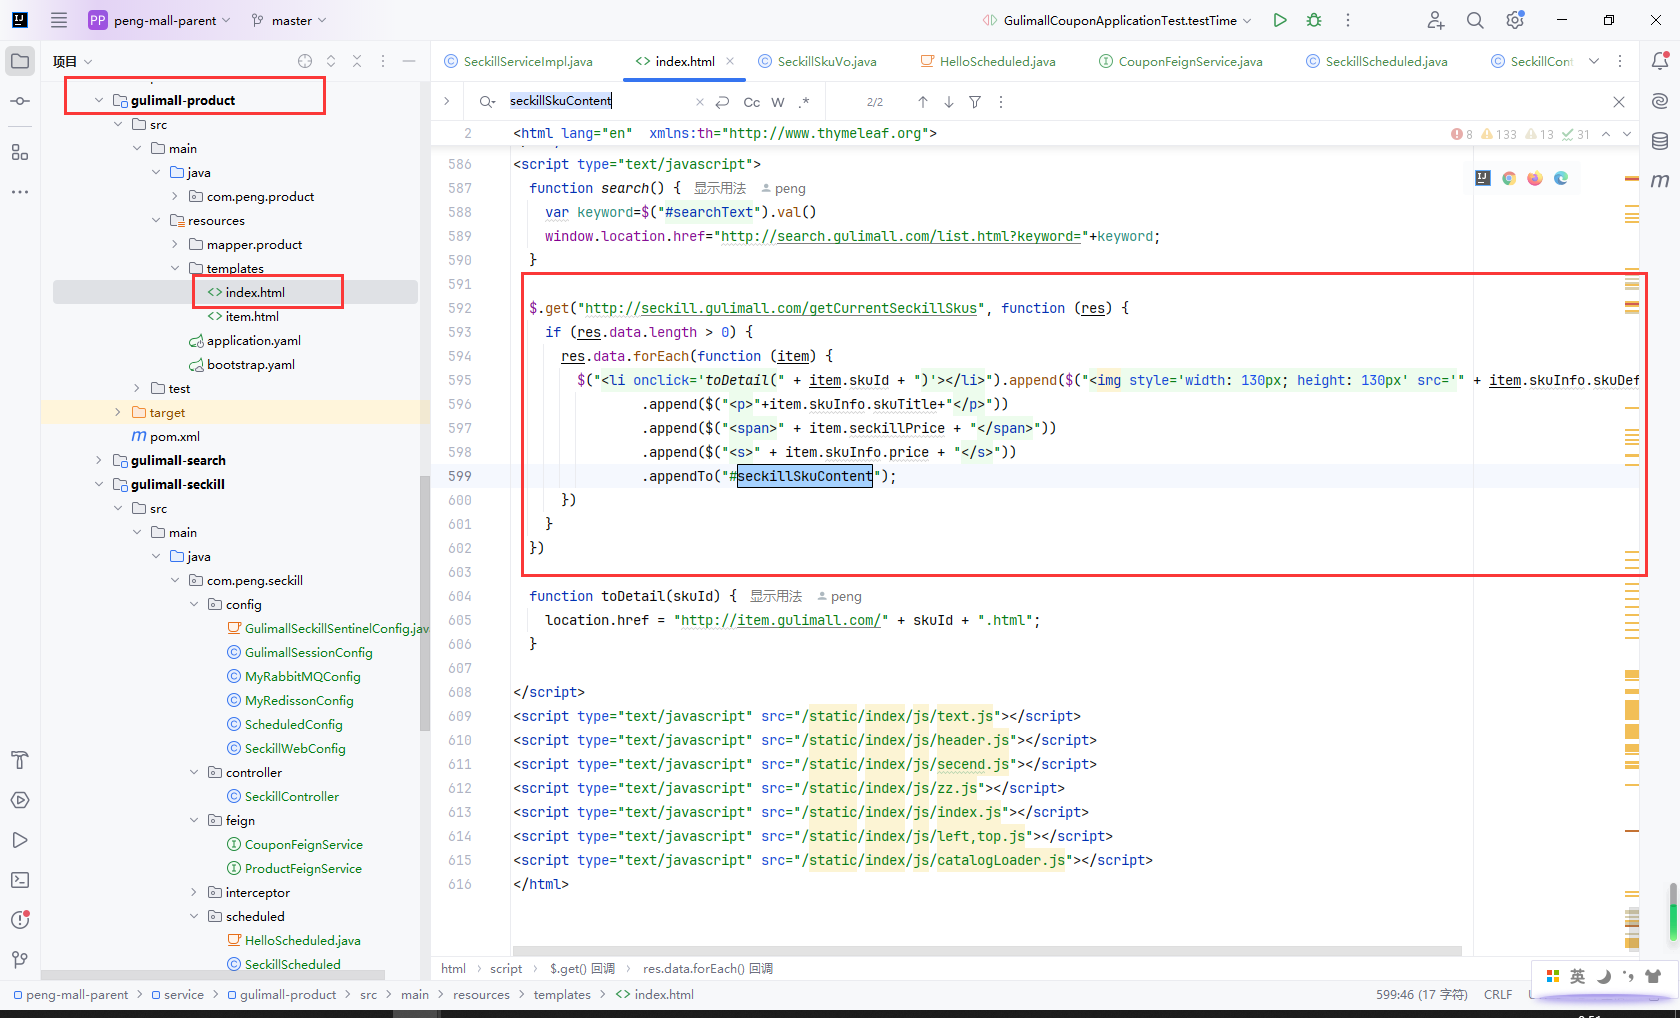Expand replace field in find bar
Viewport: 1680px width, 1018px height.
click(x=447, y=101)
